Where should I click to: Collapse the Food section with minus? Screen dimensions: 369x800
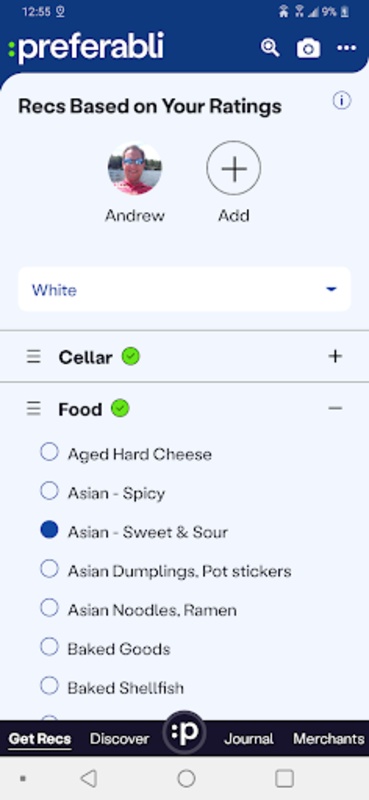335,408
